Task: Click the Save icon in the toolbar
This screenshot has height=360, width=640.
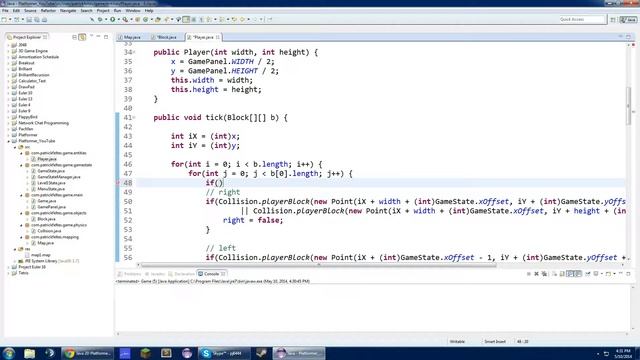Action: (29, 19)
